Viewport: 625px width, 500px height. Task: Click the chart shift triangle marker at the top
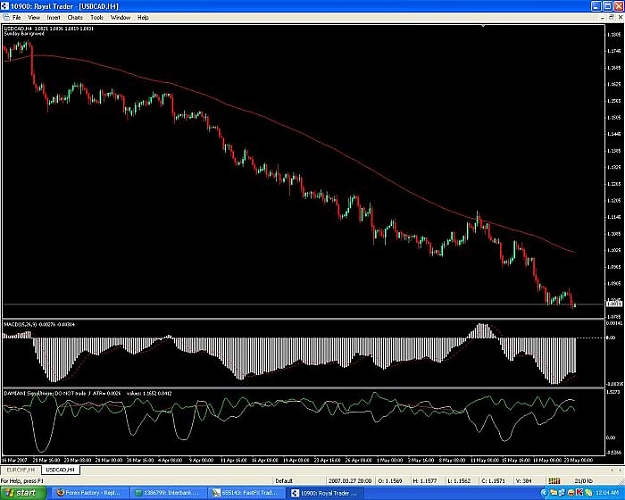(483, 26)
